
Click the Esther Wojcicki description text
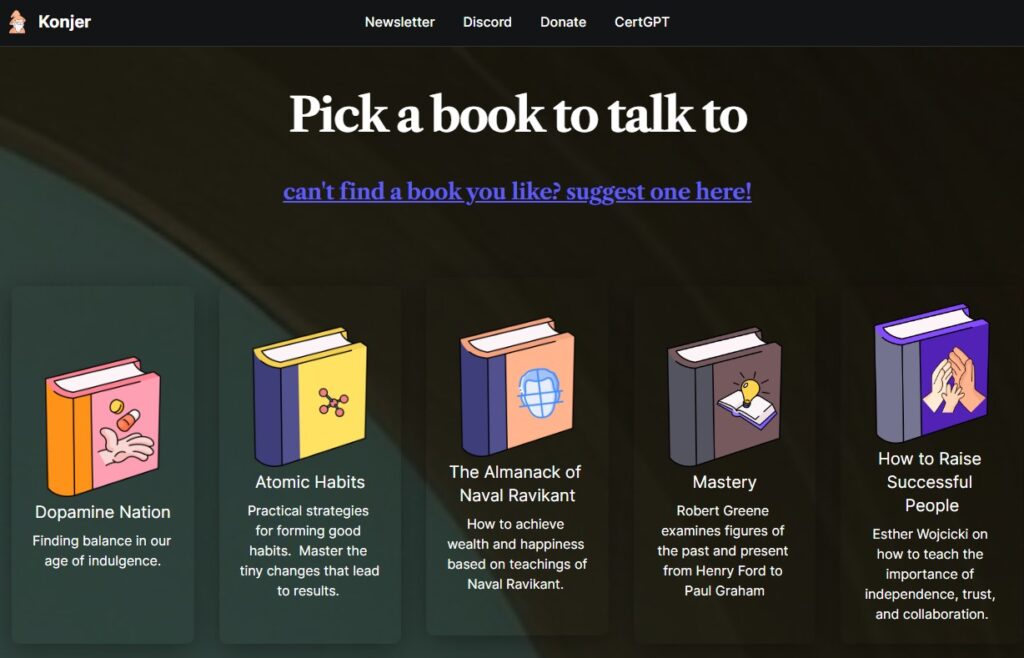(x=930, y=574)
